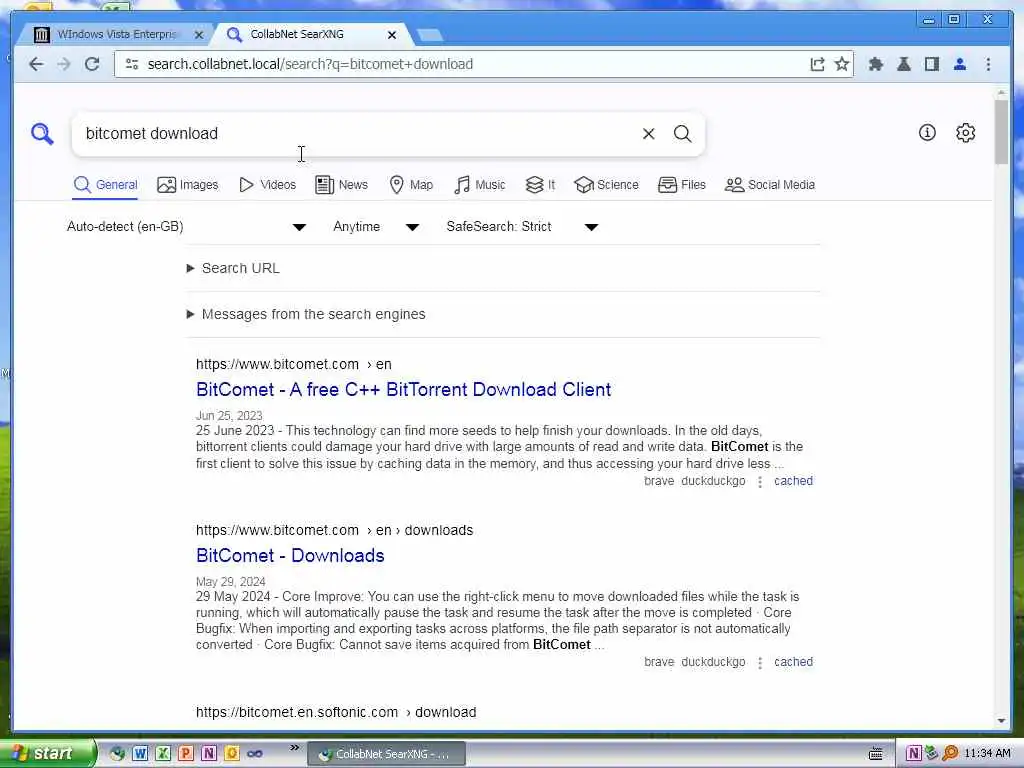The image size is (1024, 768).
Task: Click the bitcomet.en.softonic.com result URL
Action: tap(336, 712)
